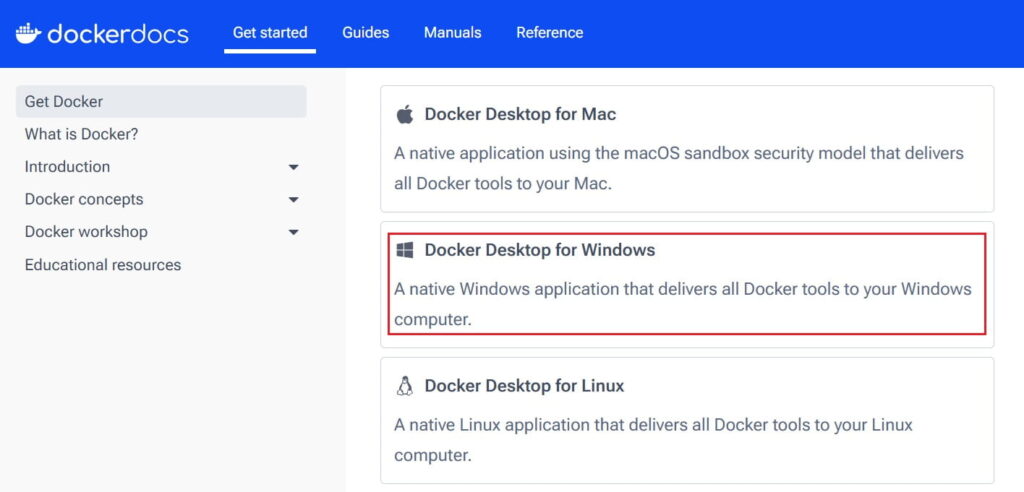The image size is (1024, 492).
Task: Open Introduction in the sidebar
Action: [67, 167]
